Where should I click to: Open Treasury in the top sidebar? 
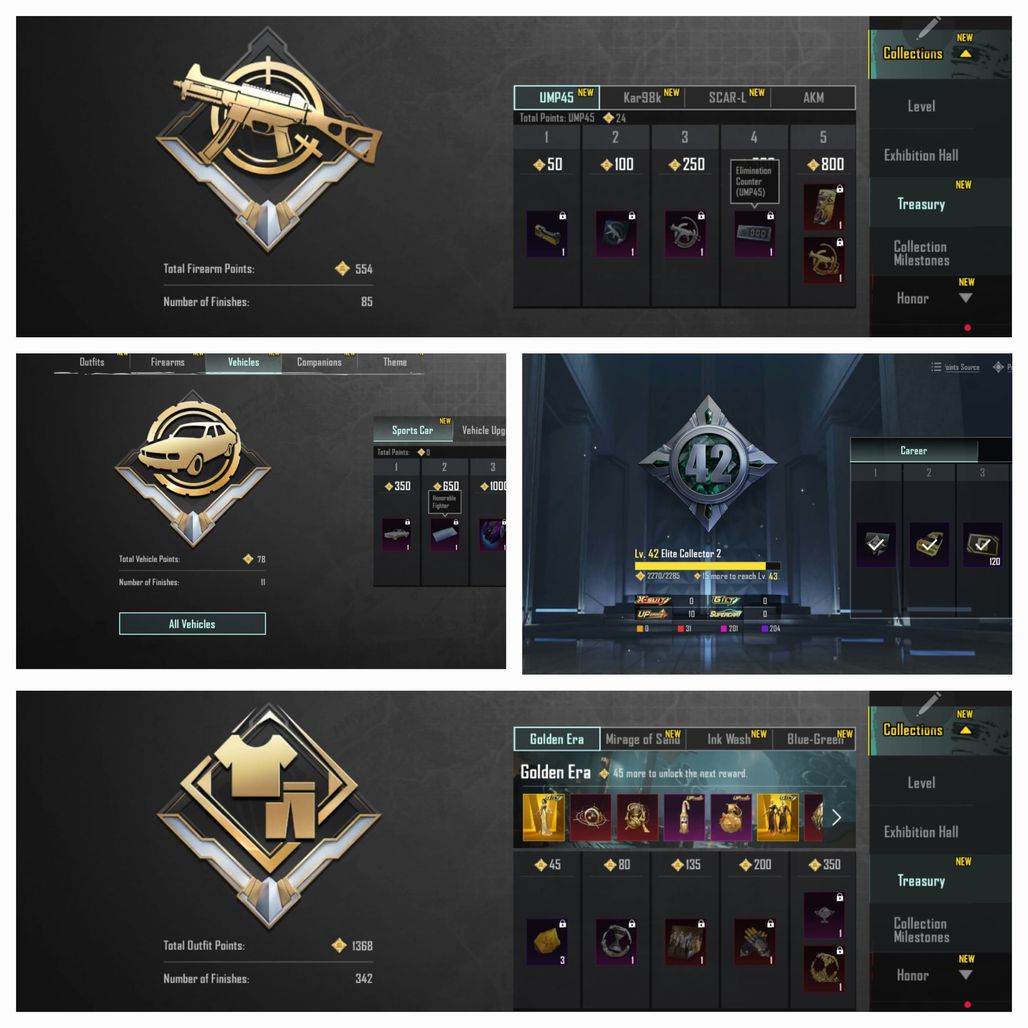[x=921, y=204]
